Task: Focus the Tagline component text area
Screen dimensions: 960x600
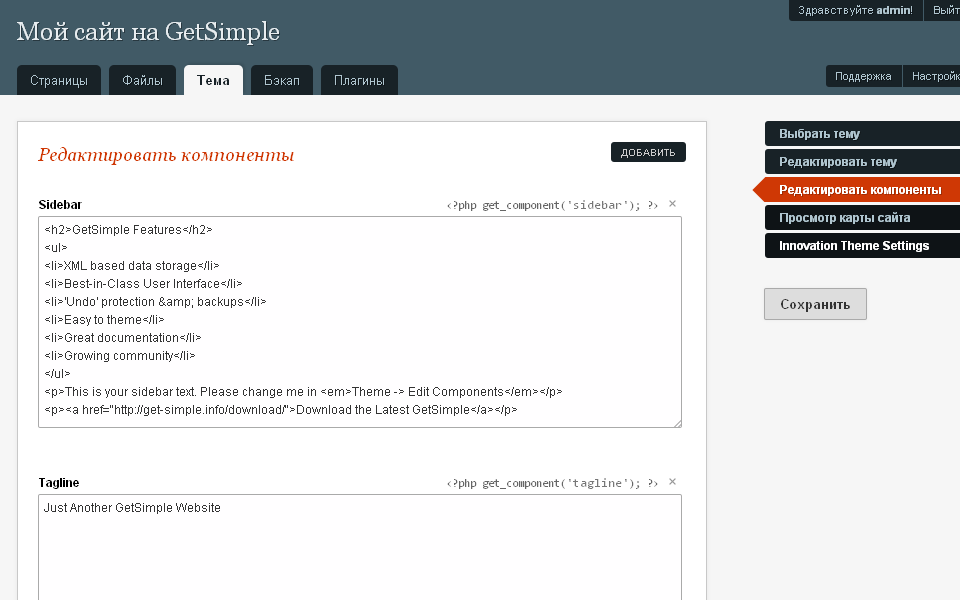Action: coord(360,550)
